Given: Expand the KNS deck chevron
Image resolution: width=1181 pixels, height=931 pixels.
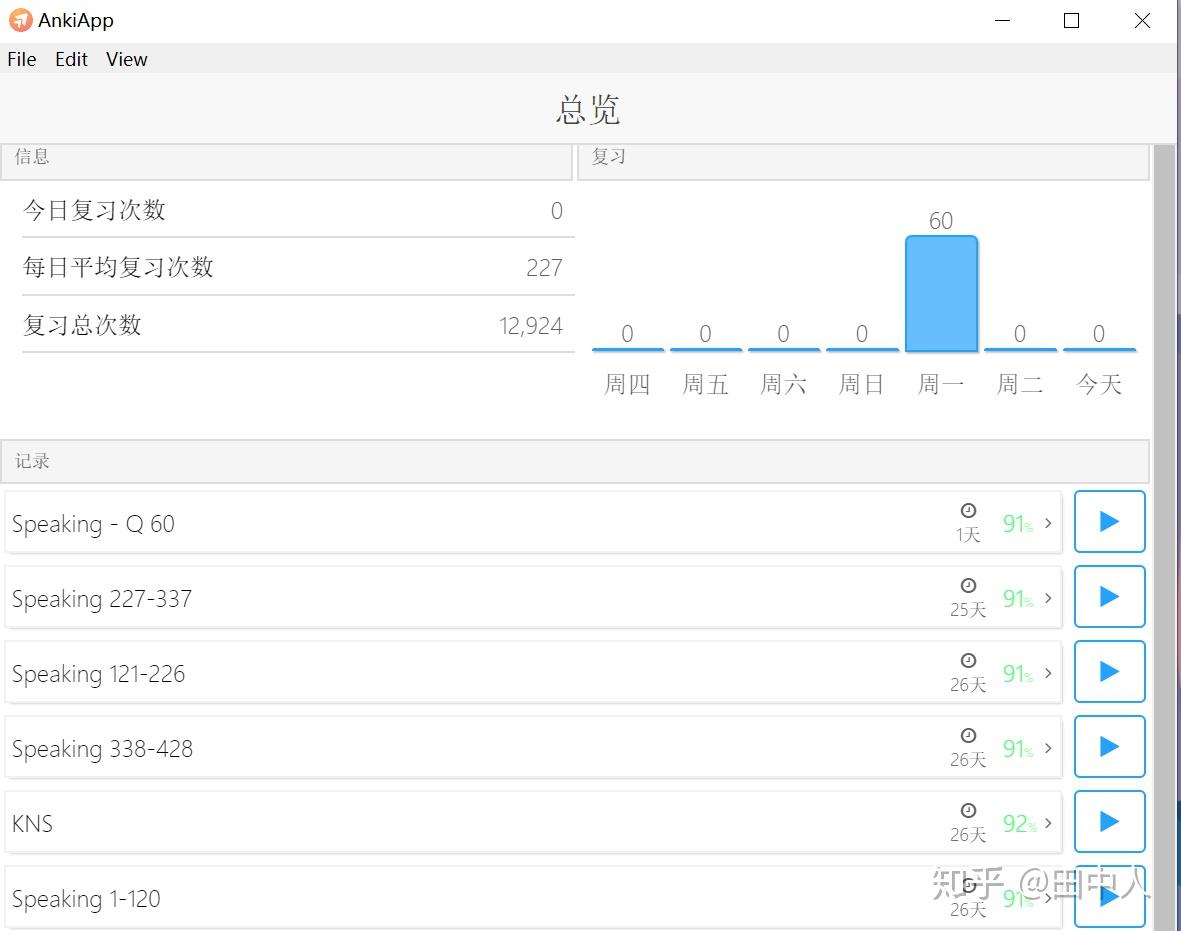Looking at the screenshot, I should coord(1048,823).
